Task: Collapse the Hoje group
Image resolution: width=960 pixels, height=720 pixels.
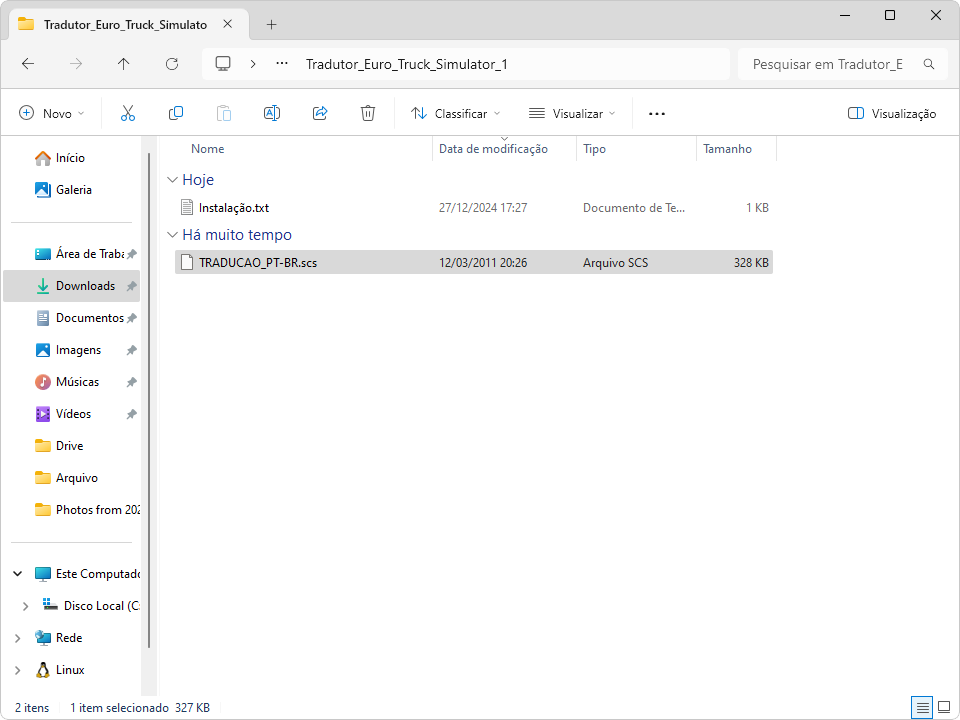Action: tap(172, 180)
